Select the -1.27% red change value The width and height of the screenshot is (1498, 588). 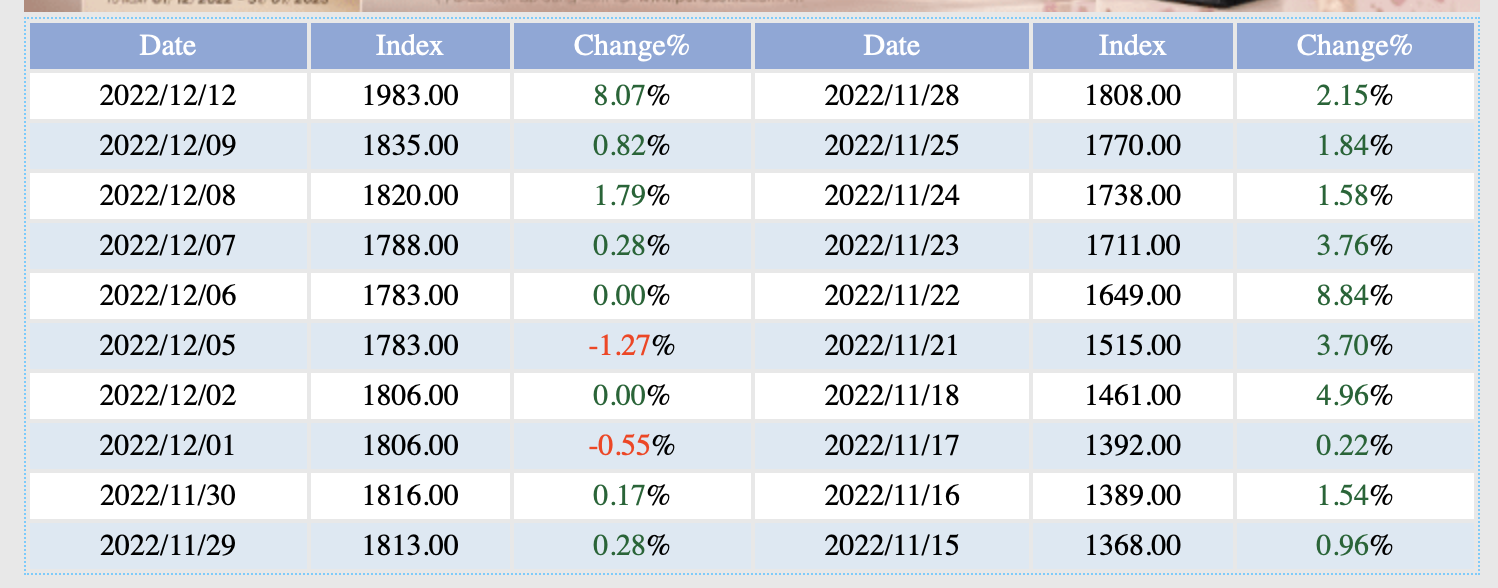(632, 347)
